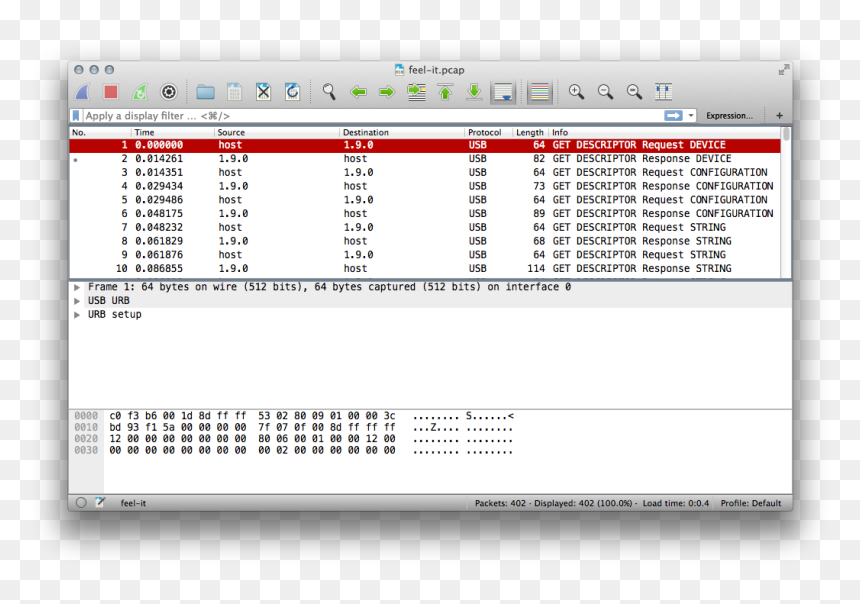Sort by the Time column header
The height and width of the screenshot is (604, 860).
coord(173,132)
